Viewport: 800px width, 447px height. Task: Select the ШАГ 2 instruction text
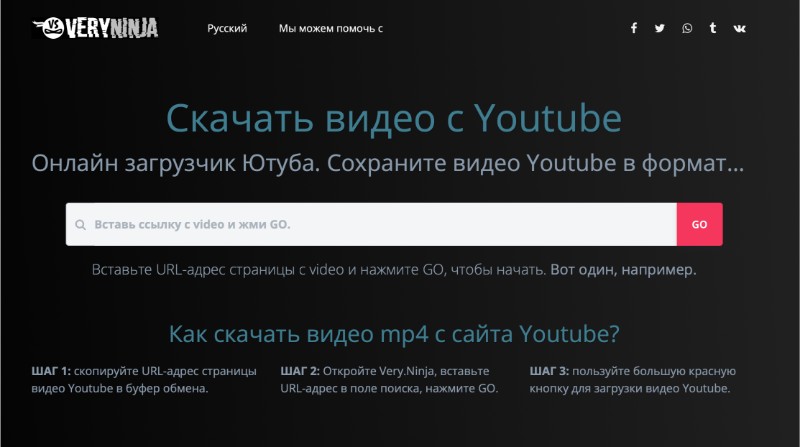389,380
